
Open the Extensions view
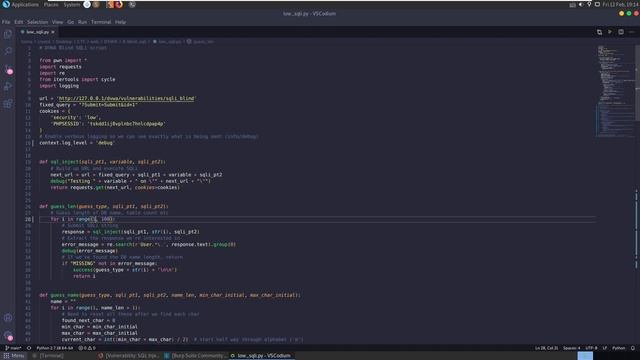(x=8, y=104)
